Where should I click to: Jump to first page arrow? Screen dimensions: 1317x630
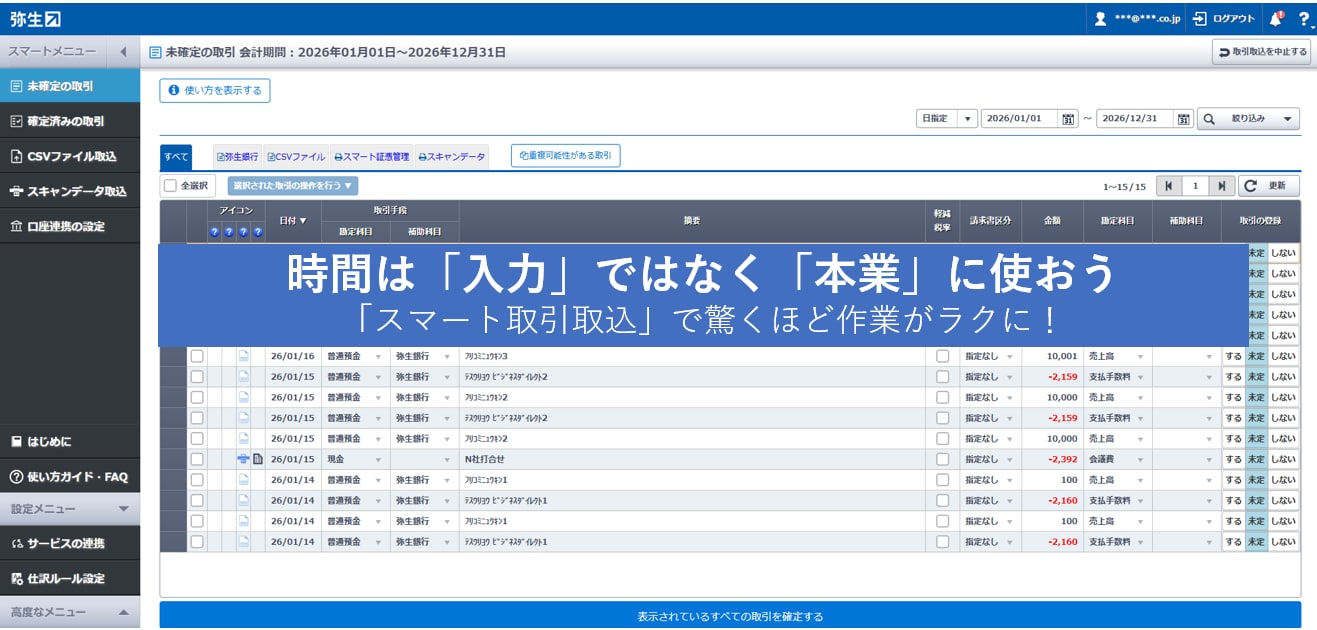click(x=1168, y=186)
